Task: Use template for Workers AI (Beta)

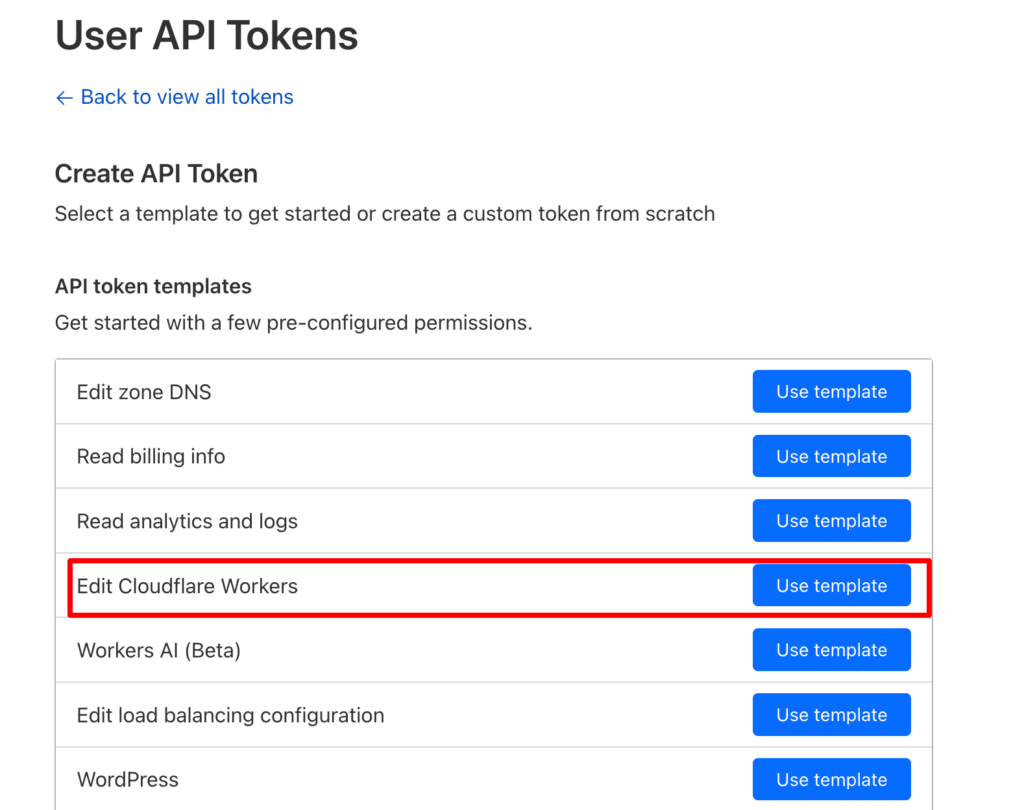Action: tap(831, 650)
